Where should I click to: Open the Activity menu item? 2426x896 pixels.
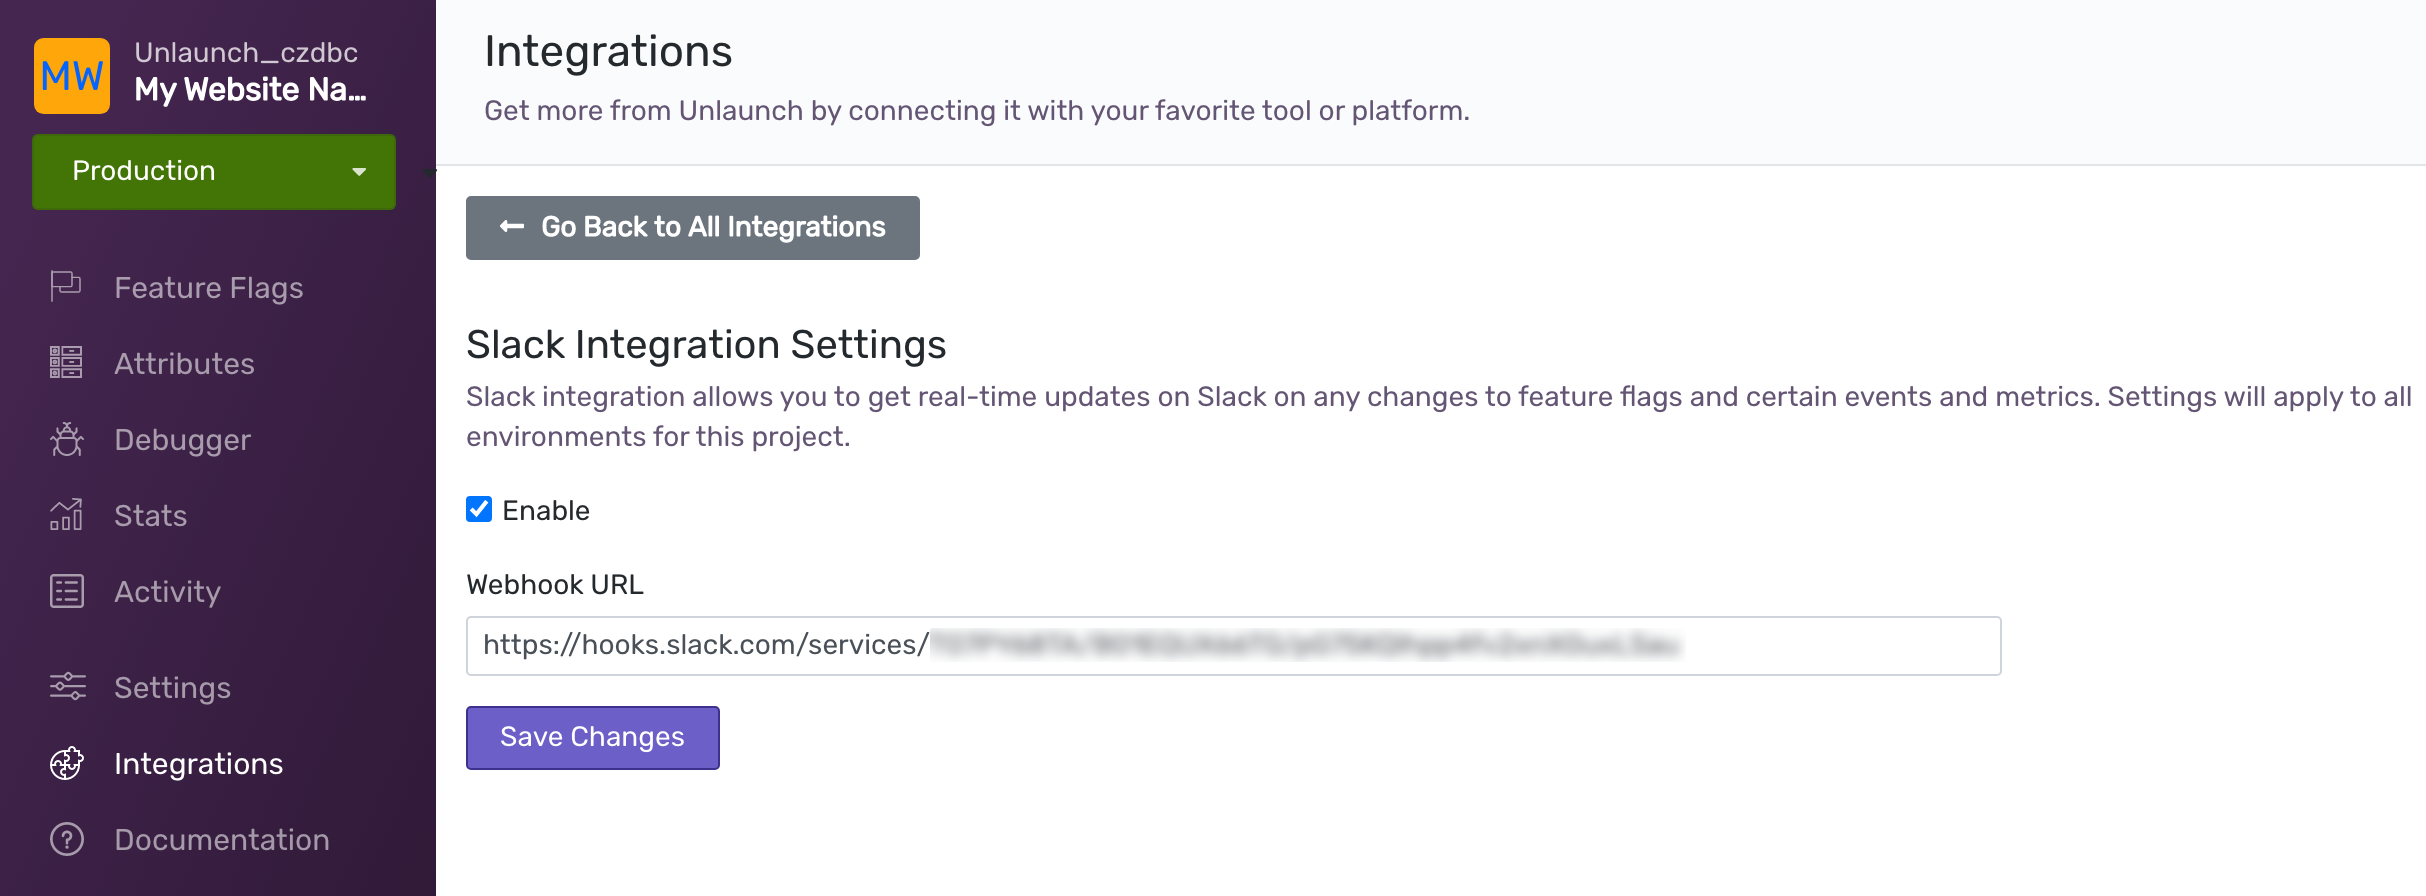tap(167, 592)
